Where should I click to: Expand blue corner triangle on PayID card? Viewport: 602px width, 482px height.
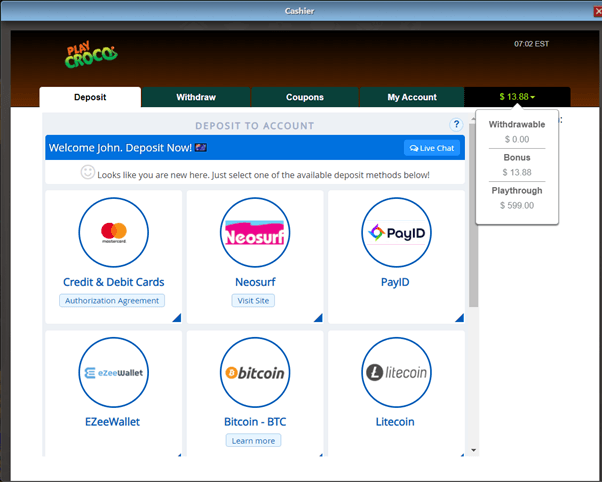click(x=459, y=318)
